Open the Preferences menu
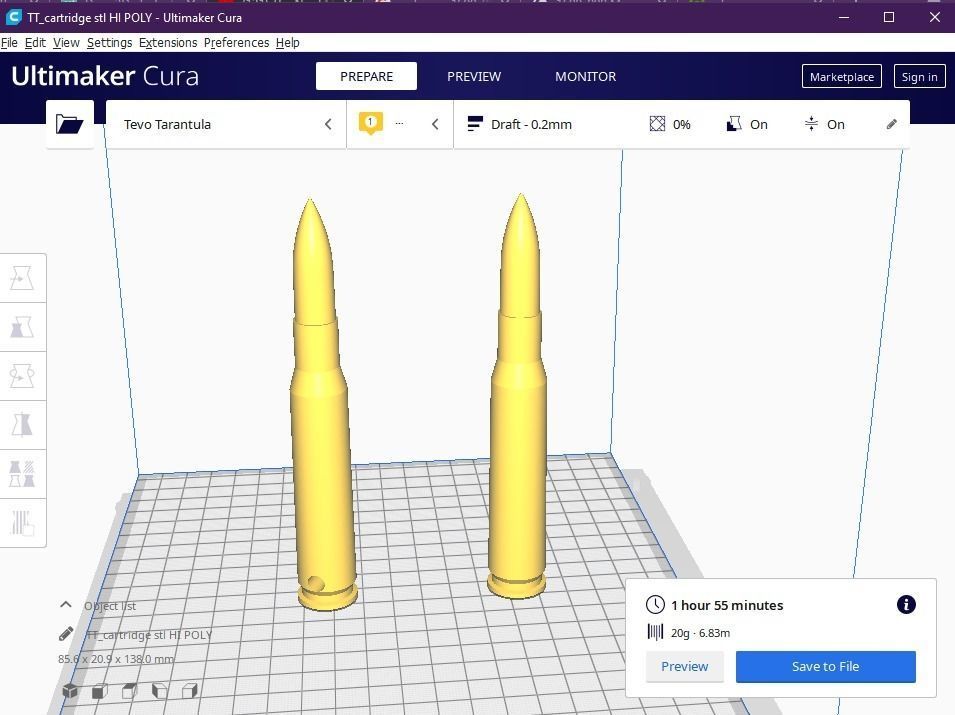 pyautogui.click(x=236, y=43)
